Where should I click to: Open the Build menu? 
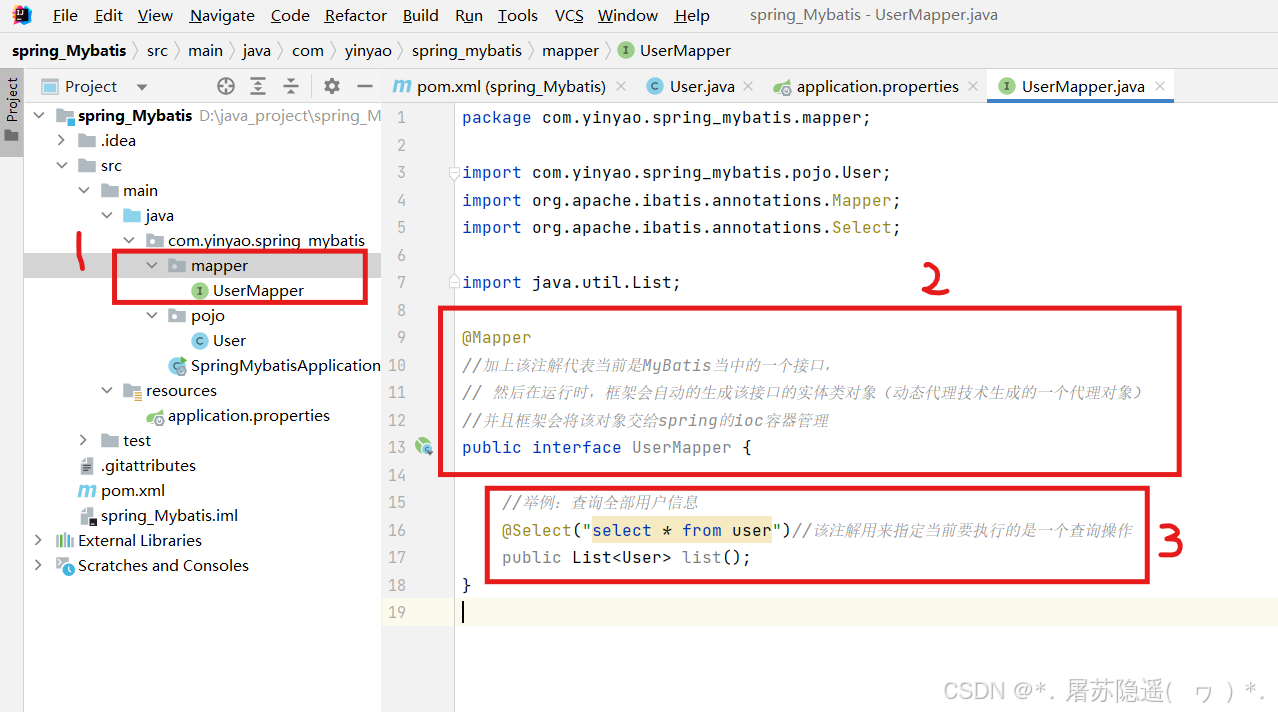[421, 15]
